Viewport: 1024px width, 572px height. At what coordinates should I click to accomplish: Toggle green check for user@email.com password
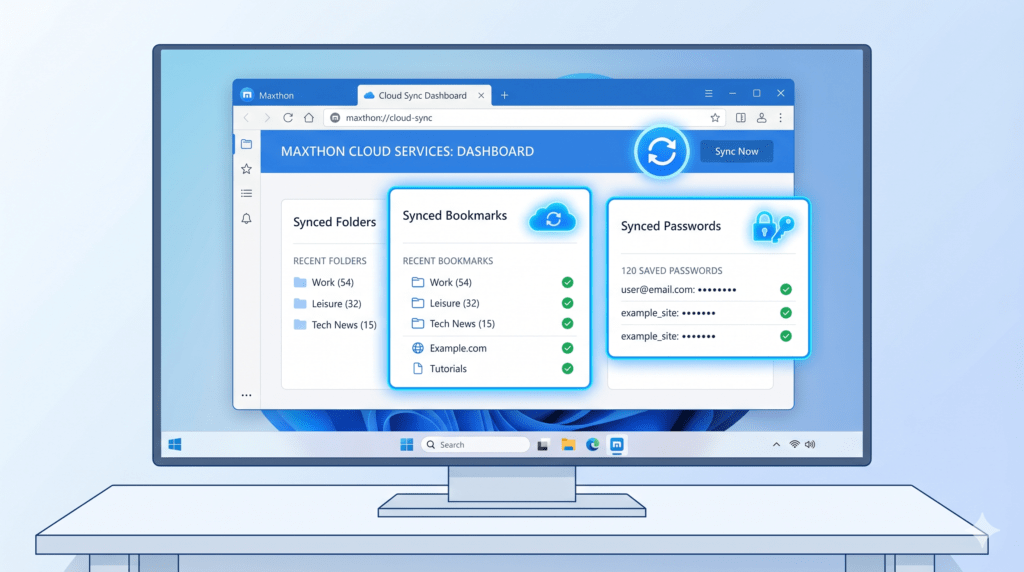pos(786,289)
